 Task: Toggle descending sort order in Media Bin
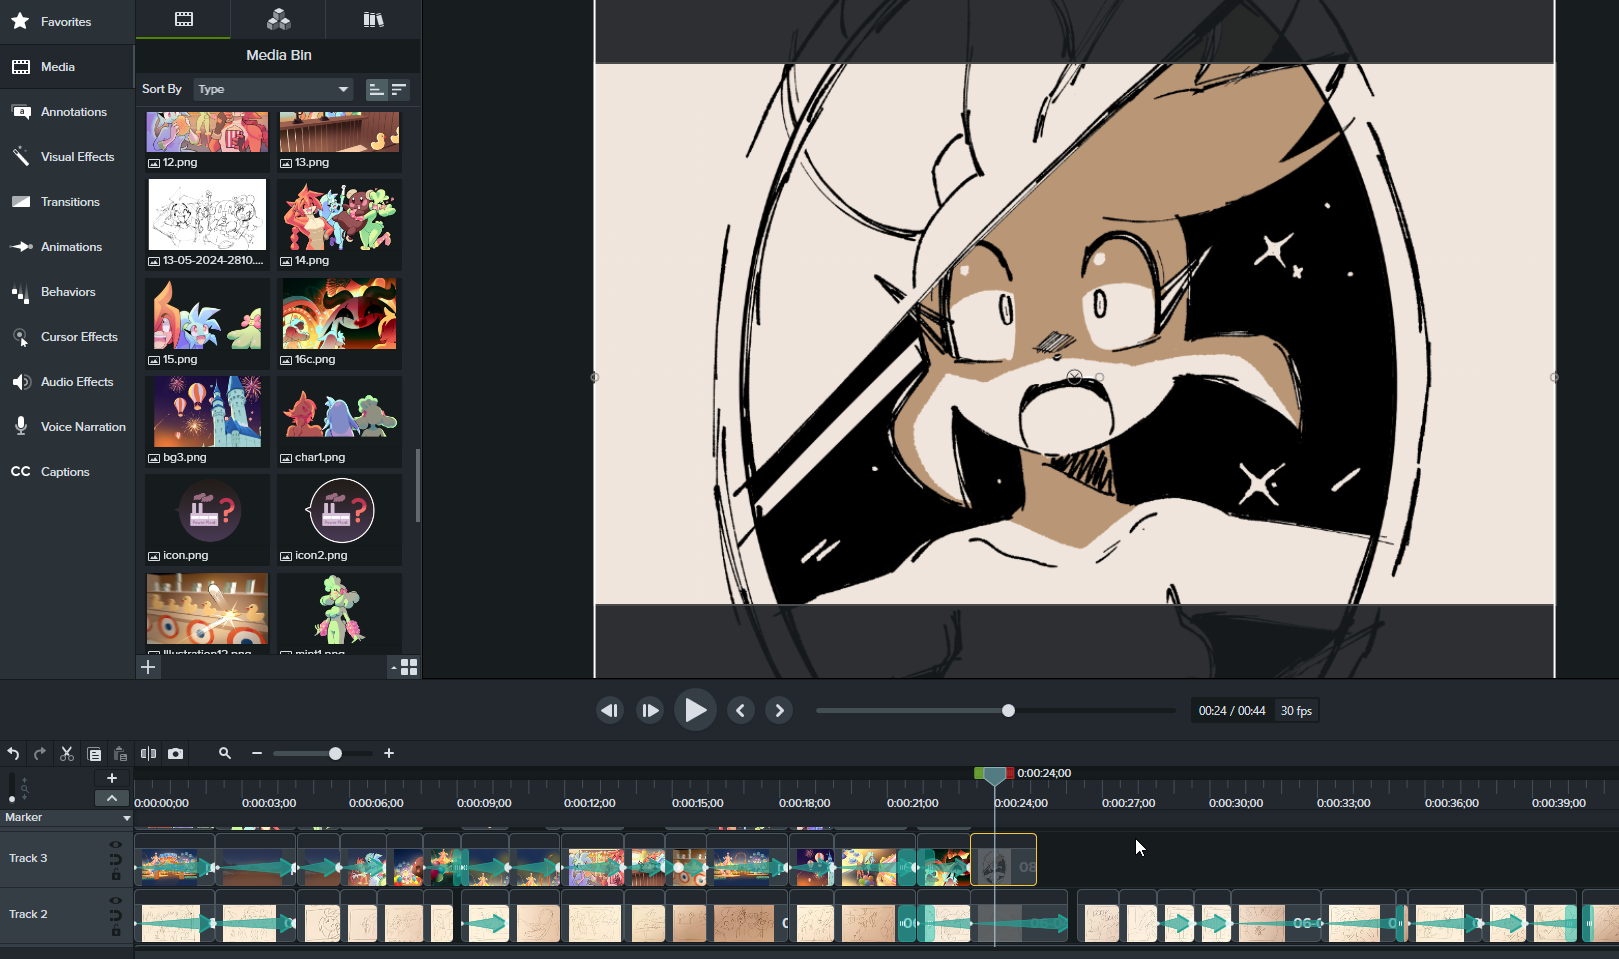pos(399,90)
